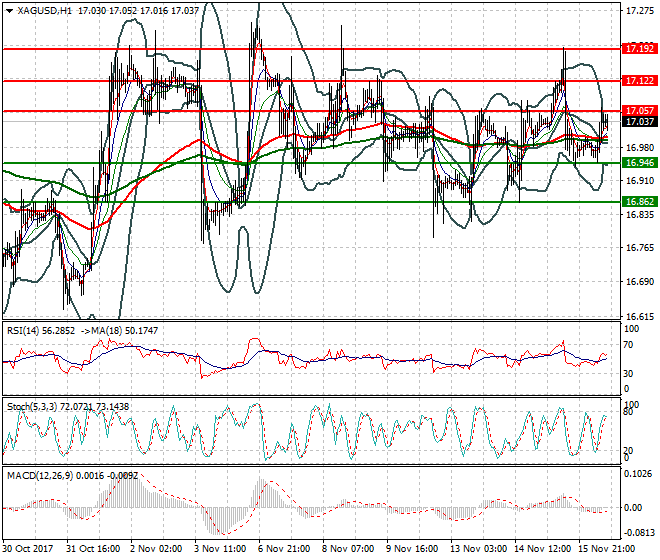Click the current price 17.037 black label
The image size is (660, 560).
[639, 122]
